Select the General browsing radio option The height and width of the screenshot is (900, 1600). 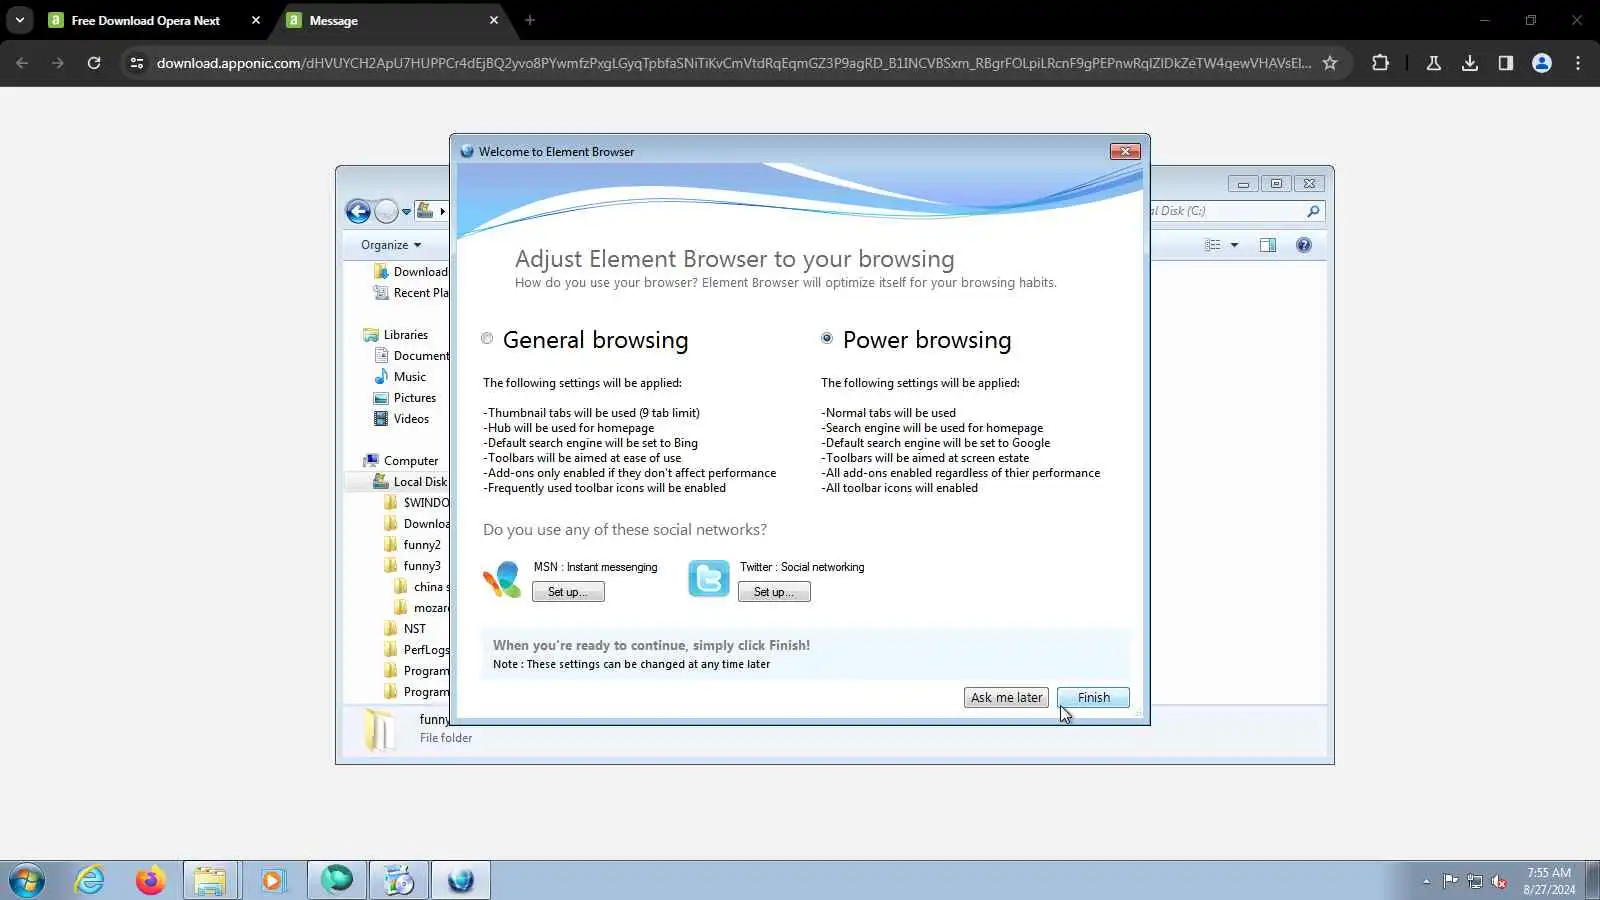tap(487, 339)
